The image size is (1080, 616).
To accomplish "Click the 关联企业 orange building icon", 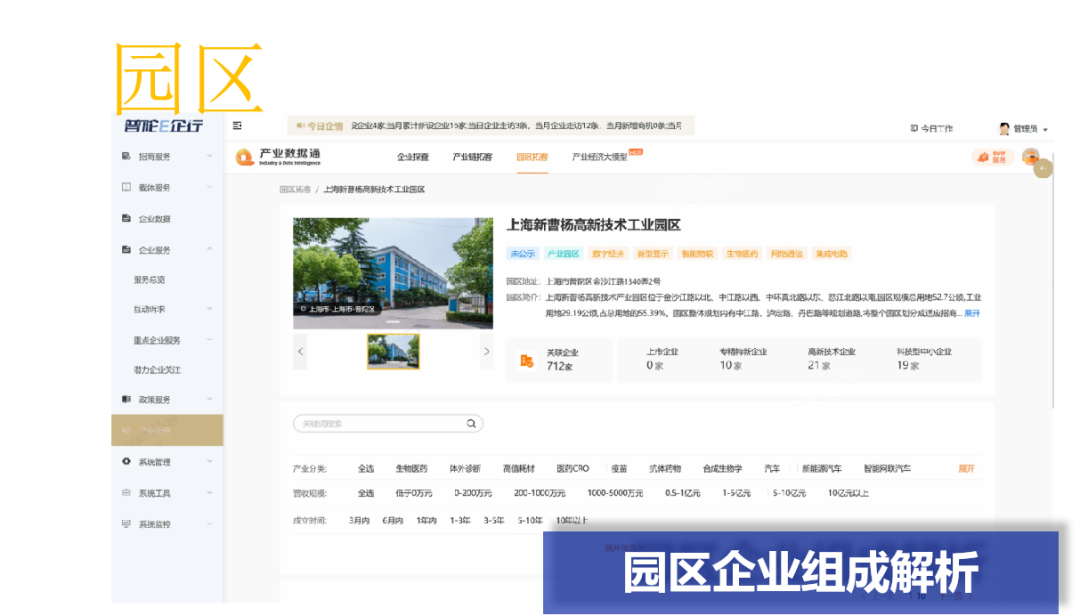I will (x=527, y=361).
